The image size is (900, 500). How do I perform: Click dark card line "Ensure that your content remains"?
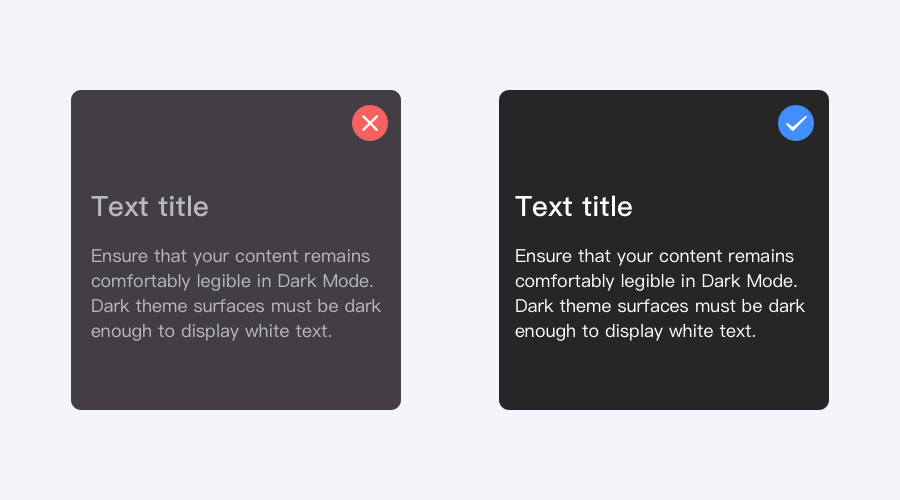pos(654,256)
